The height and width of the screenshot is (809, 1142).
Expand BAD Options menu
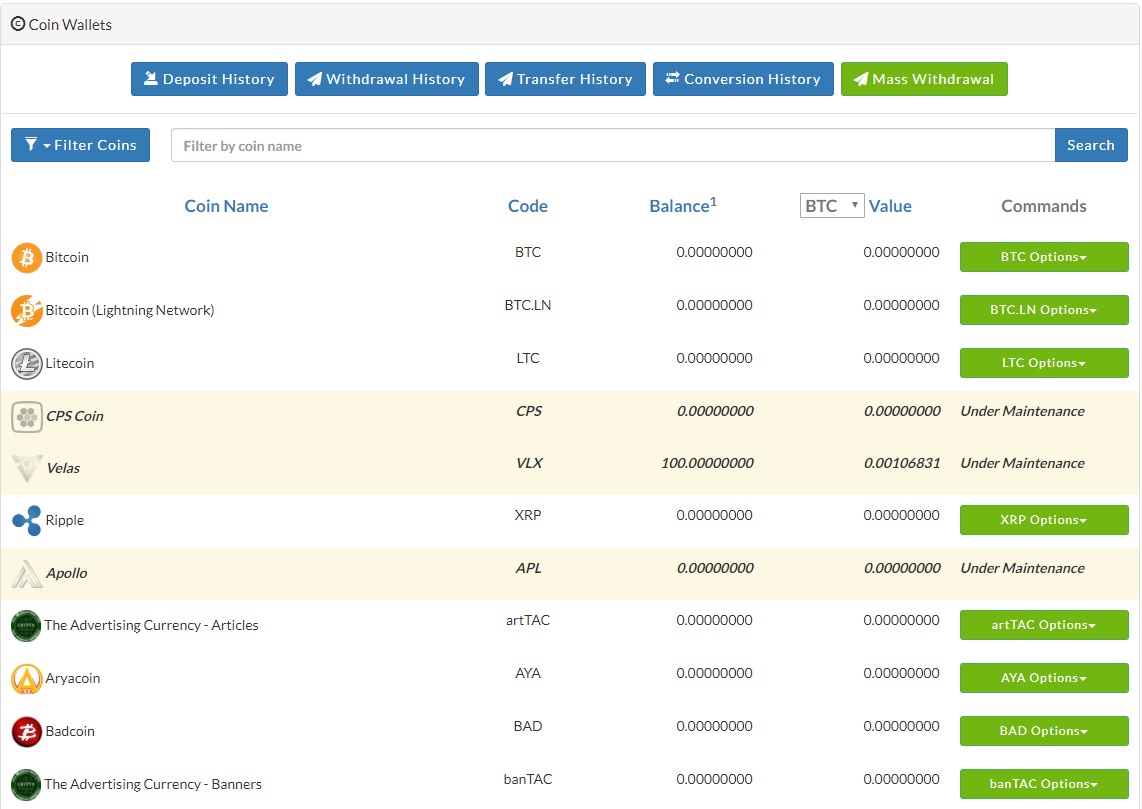tap(1044, 731)
